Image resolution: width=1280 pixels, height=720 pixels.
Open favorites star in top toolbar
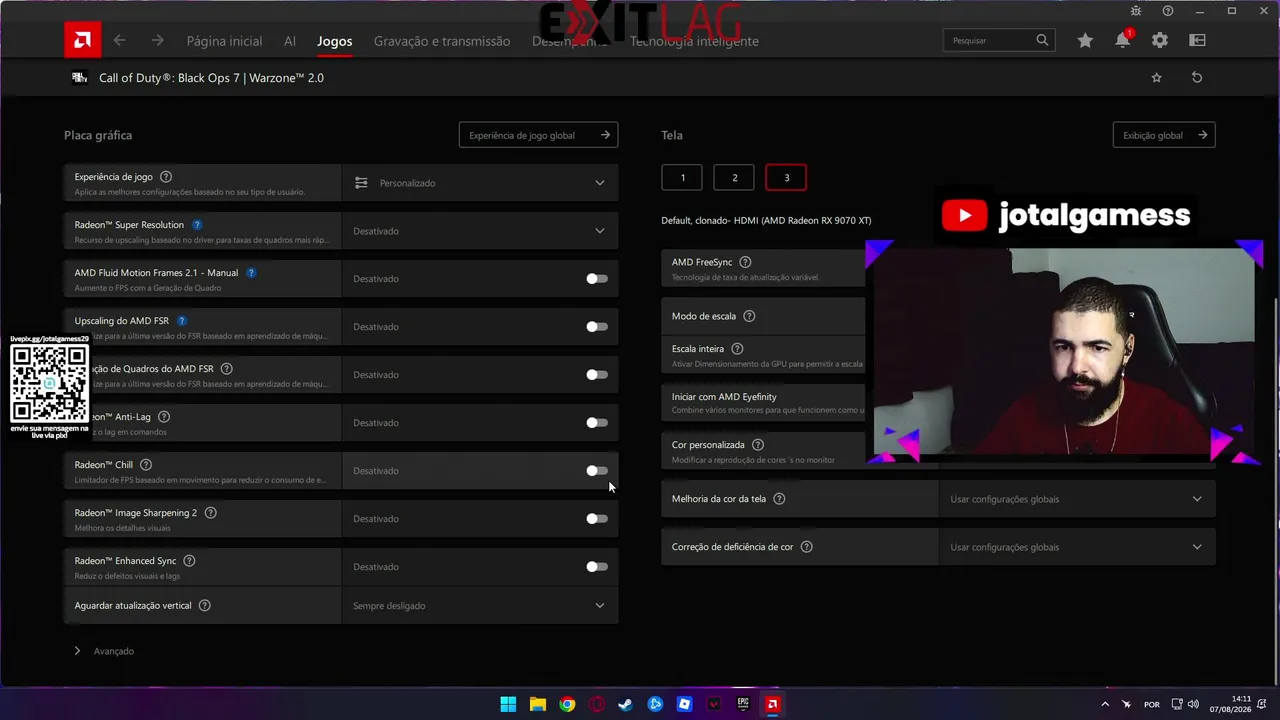pyautogui.click(x=1085, y=40)
